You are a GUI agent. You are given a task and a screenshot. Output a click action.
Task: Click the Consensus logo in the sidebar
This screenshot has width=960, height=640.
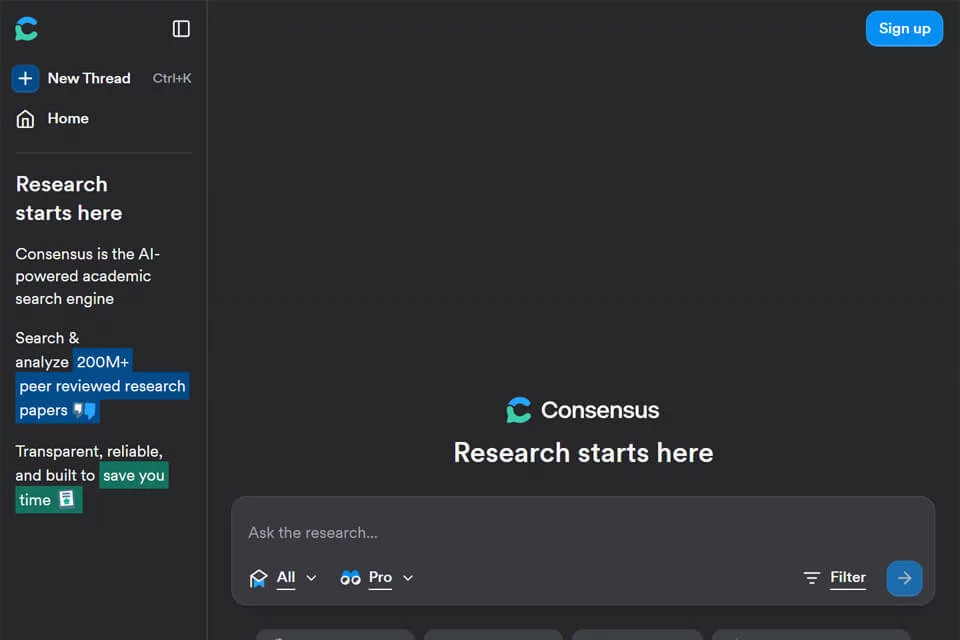[26, 29]
